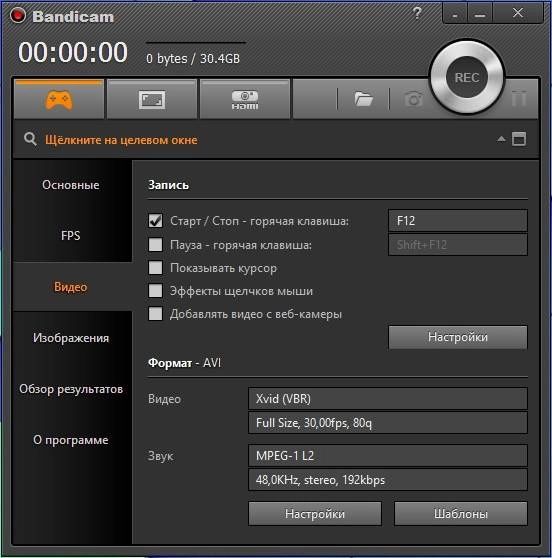Viewport: 552px width, 558px height.
Task: Collapse panel with the small up arrow
Action: (501, 139)
